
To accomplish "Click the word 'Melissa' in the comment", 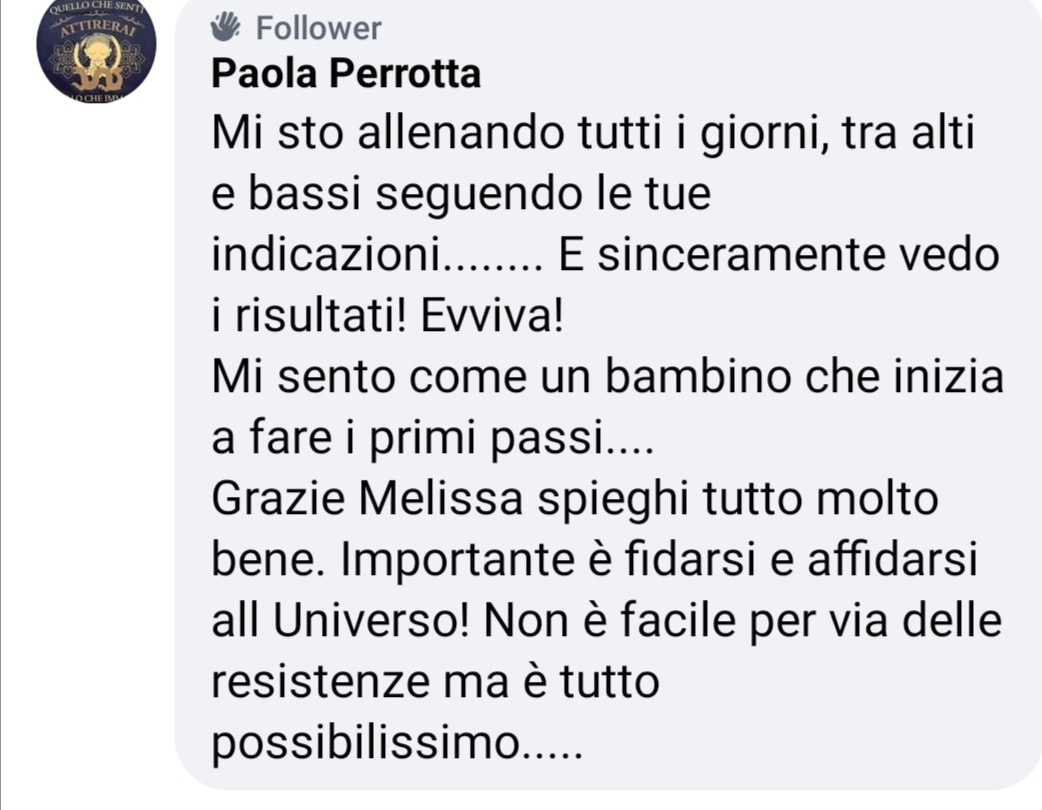I will point(441,499).
